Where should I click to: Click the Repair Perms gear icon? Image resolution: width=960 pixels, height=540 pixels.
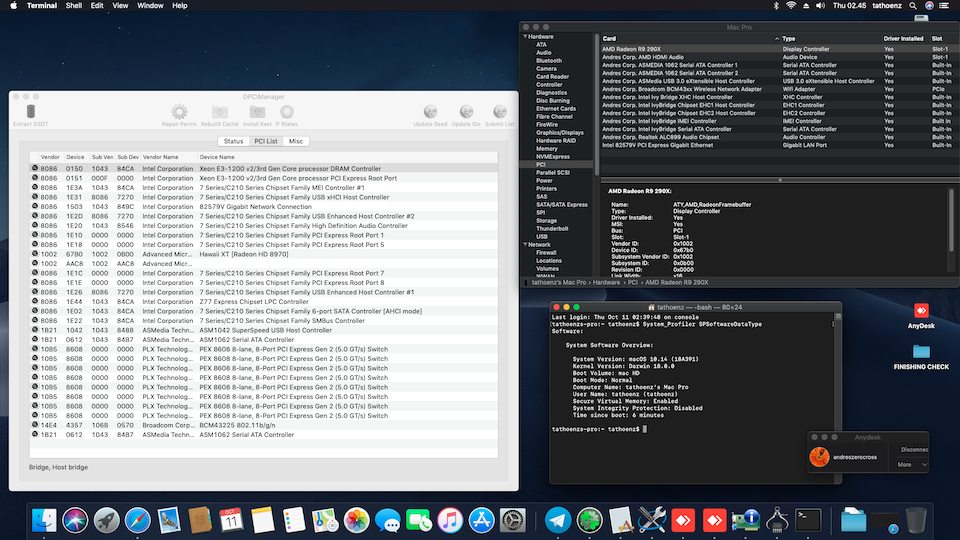click(179, 112)
